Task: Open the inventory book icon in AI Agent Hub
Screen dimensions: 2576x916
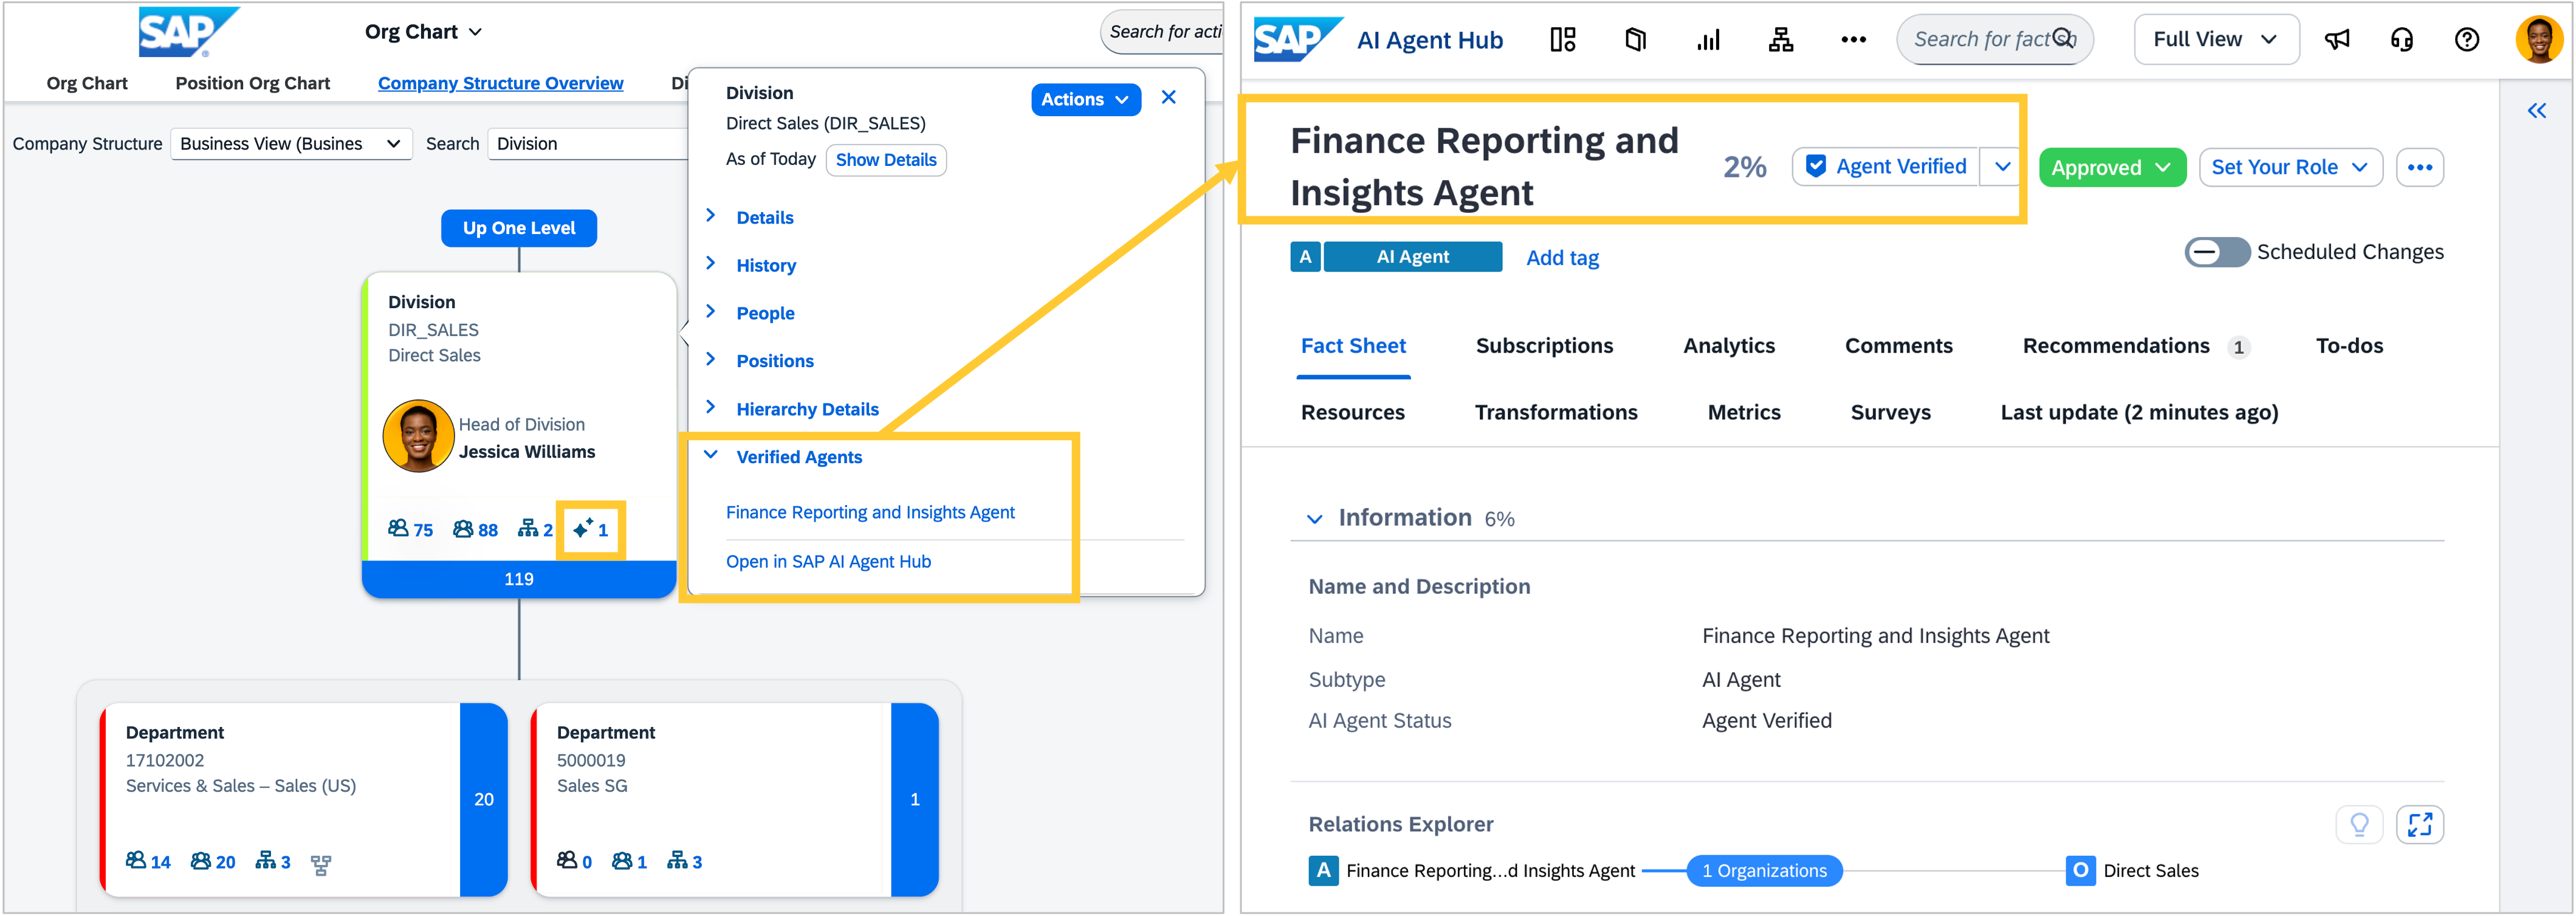Action: pyautogui.click(x=1635, y=40)
